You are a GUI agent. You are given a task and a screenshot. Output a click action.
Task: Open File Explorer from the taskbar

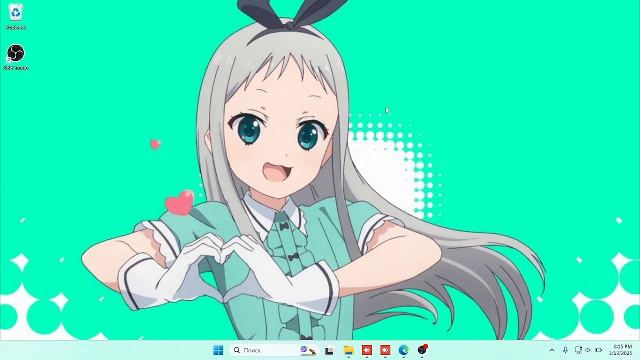348,350
